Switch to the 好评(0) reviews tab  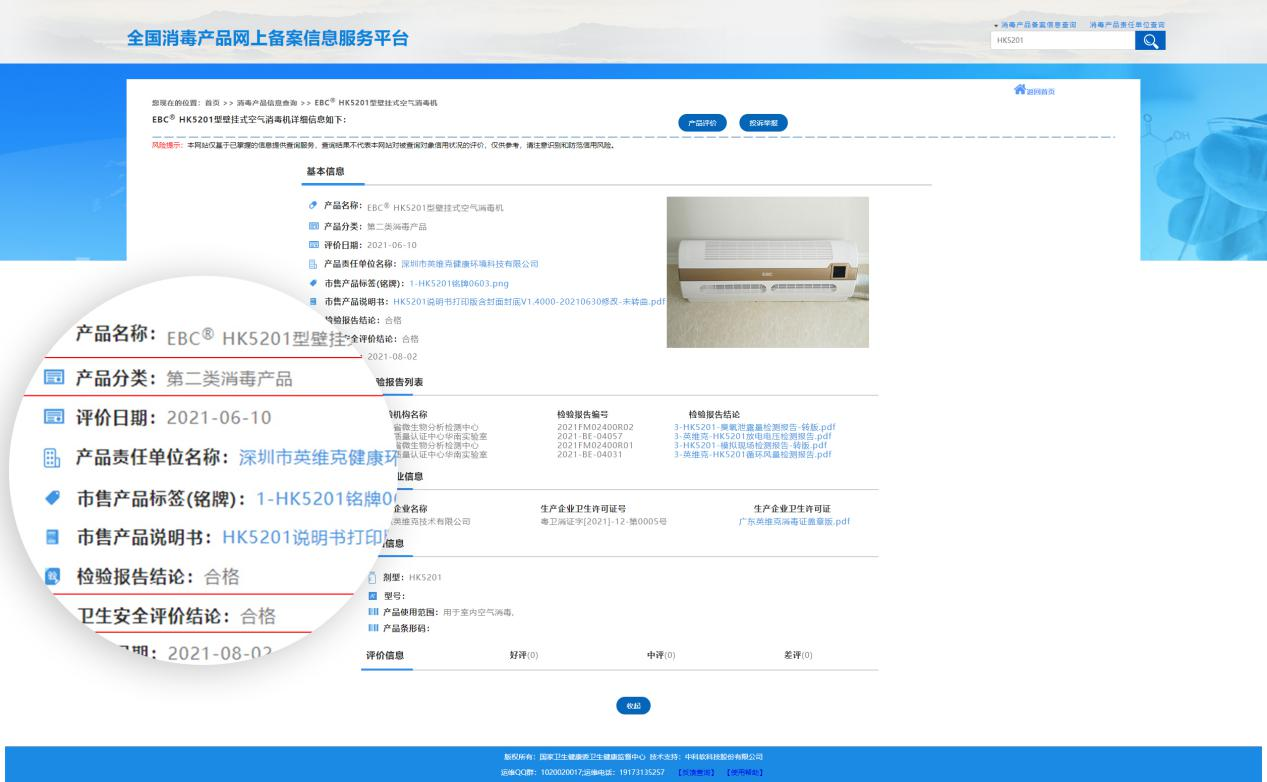click(524, 655)
